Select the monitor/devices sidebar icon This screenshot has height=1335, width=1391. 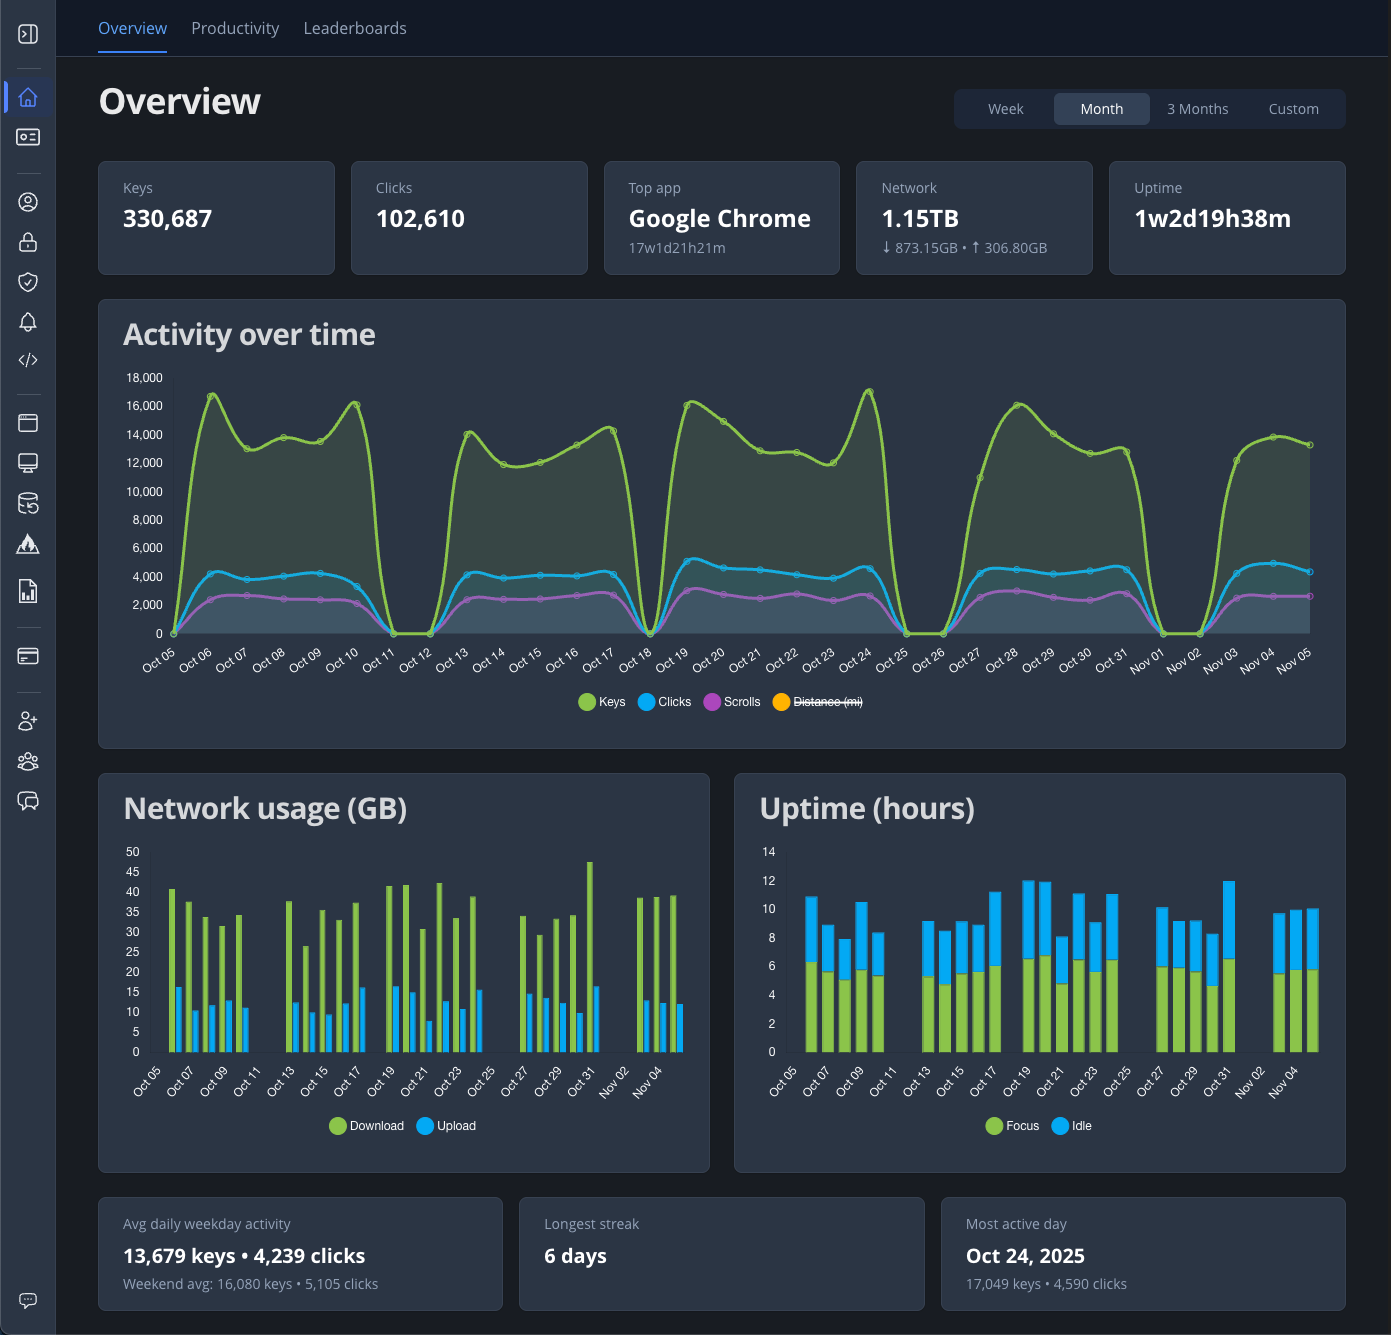pyautogui.click(x=28, y=463)
